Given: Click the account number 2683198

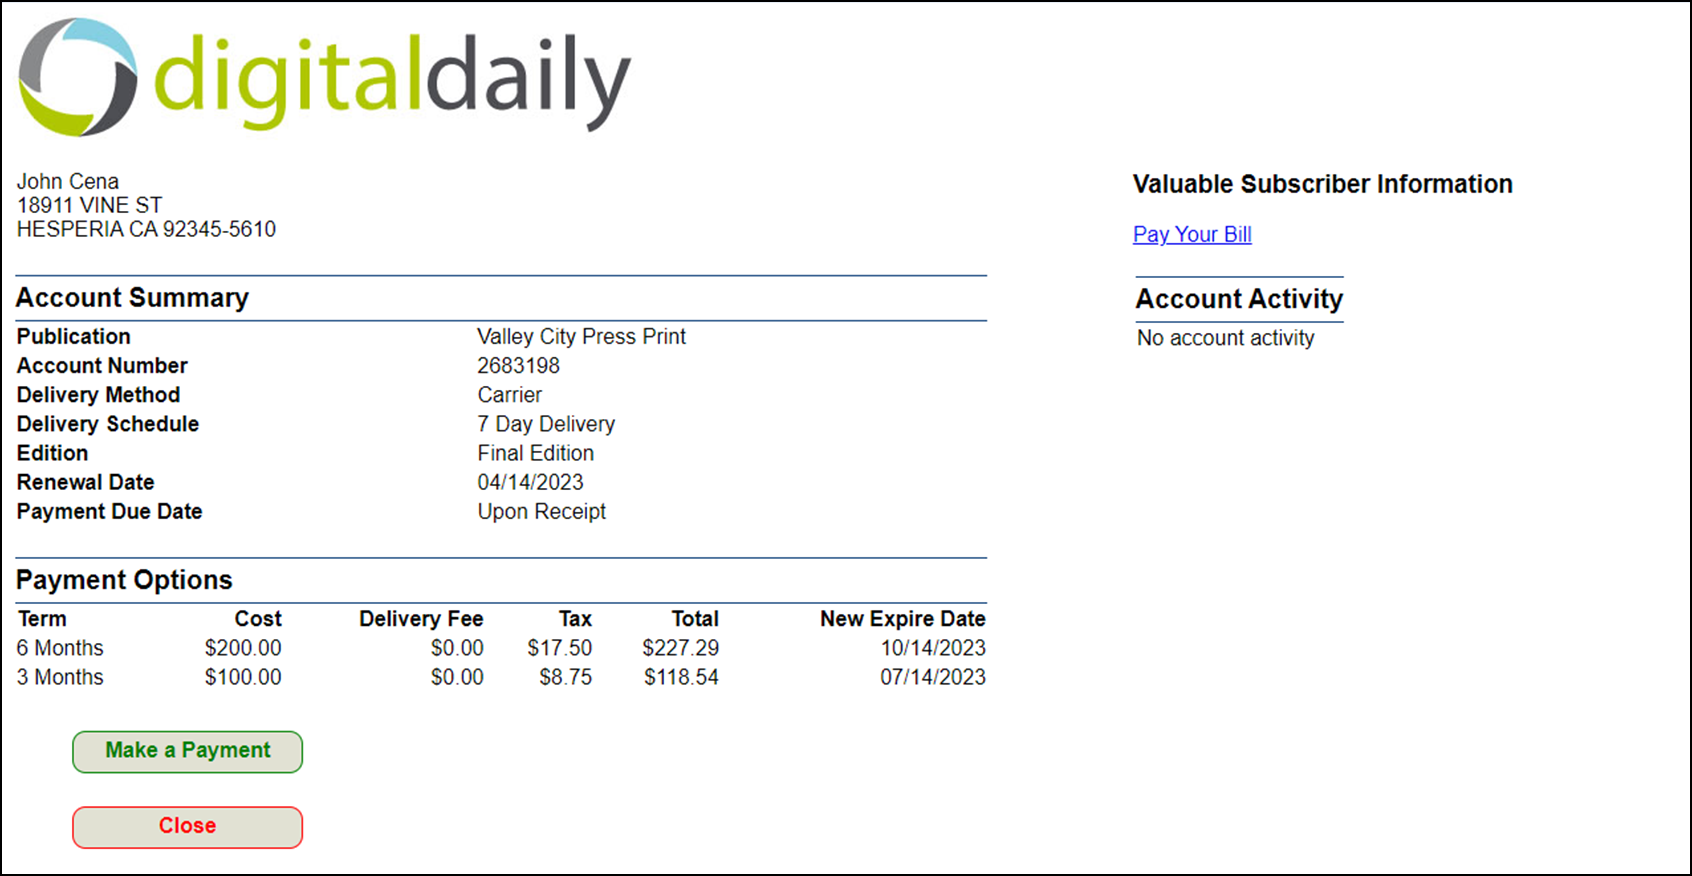Looking at the screenshot, I should 518,366.
